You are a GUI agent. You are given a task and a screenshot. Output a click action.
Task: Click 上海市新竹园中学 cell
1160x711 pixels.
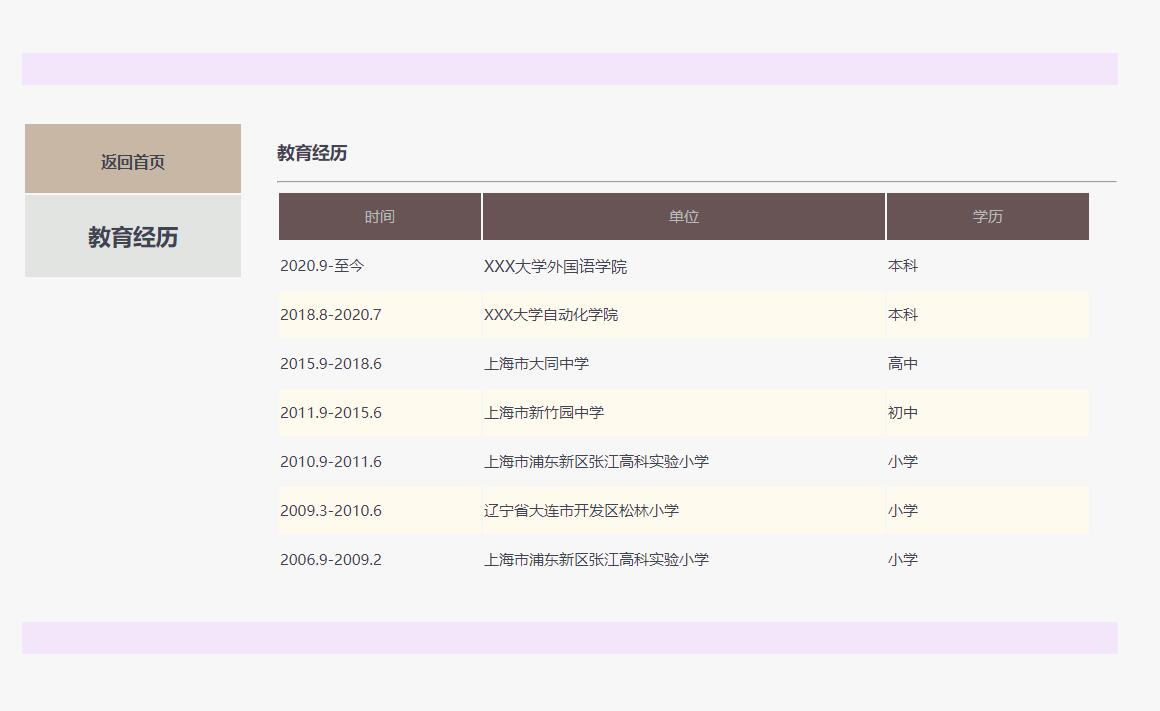pos(684,412)
